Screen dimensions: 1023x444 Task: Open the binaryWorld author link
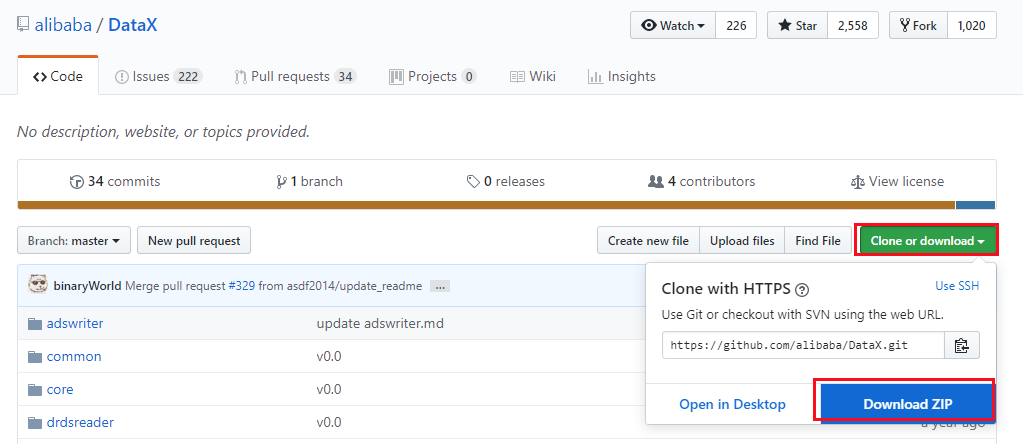coord(87,286)
